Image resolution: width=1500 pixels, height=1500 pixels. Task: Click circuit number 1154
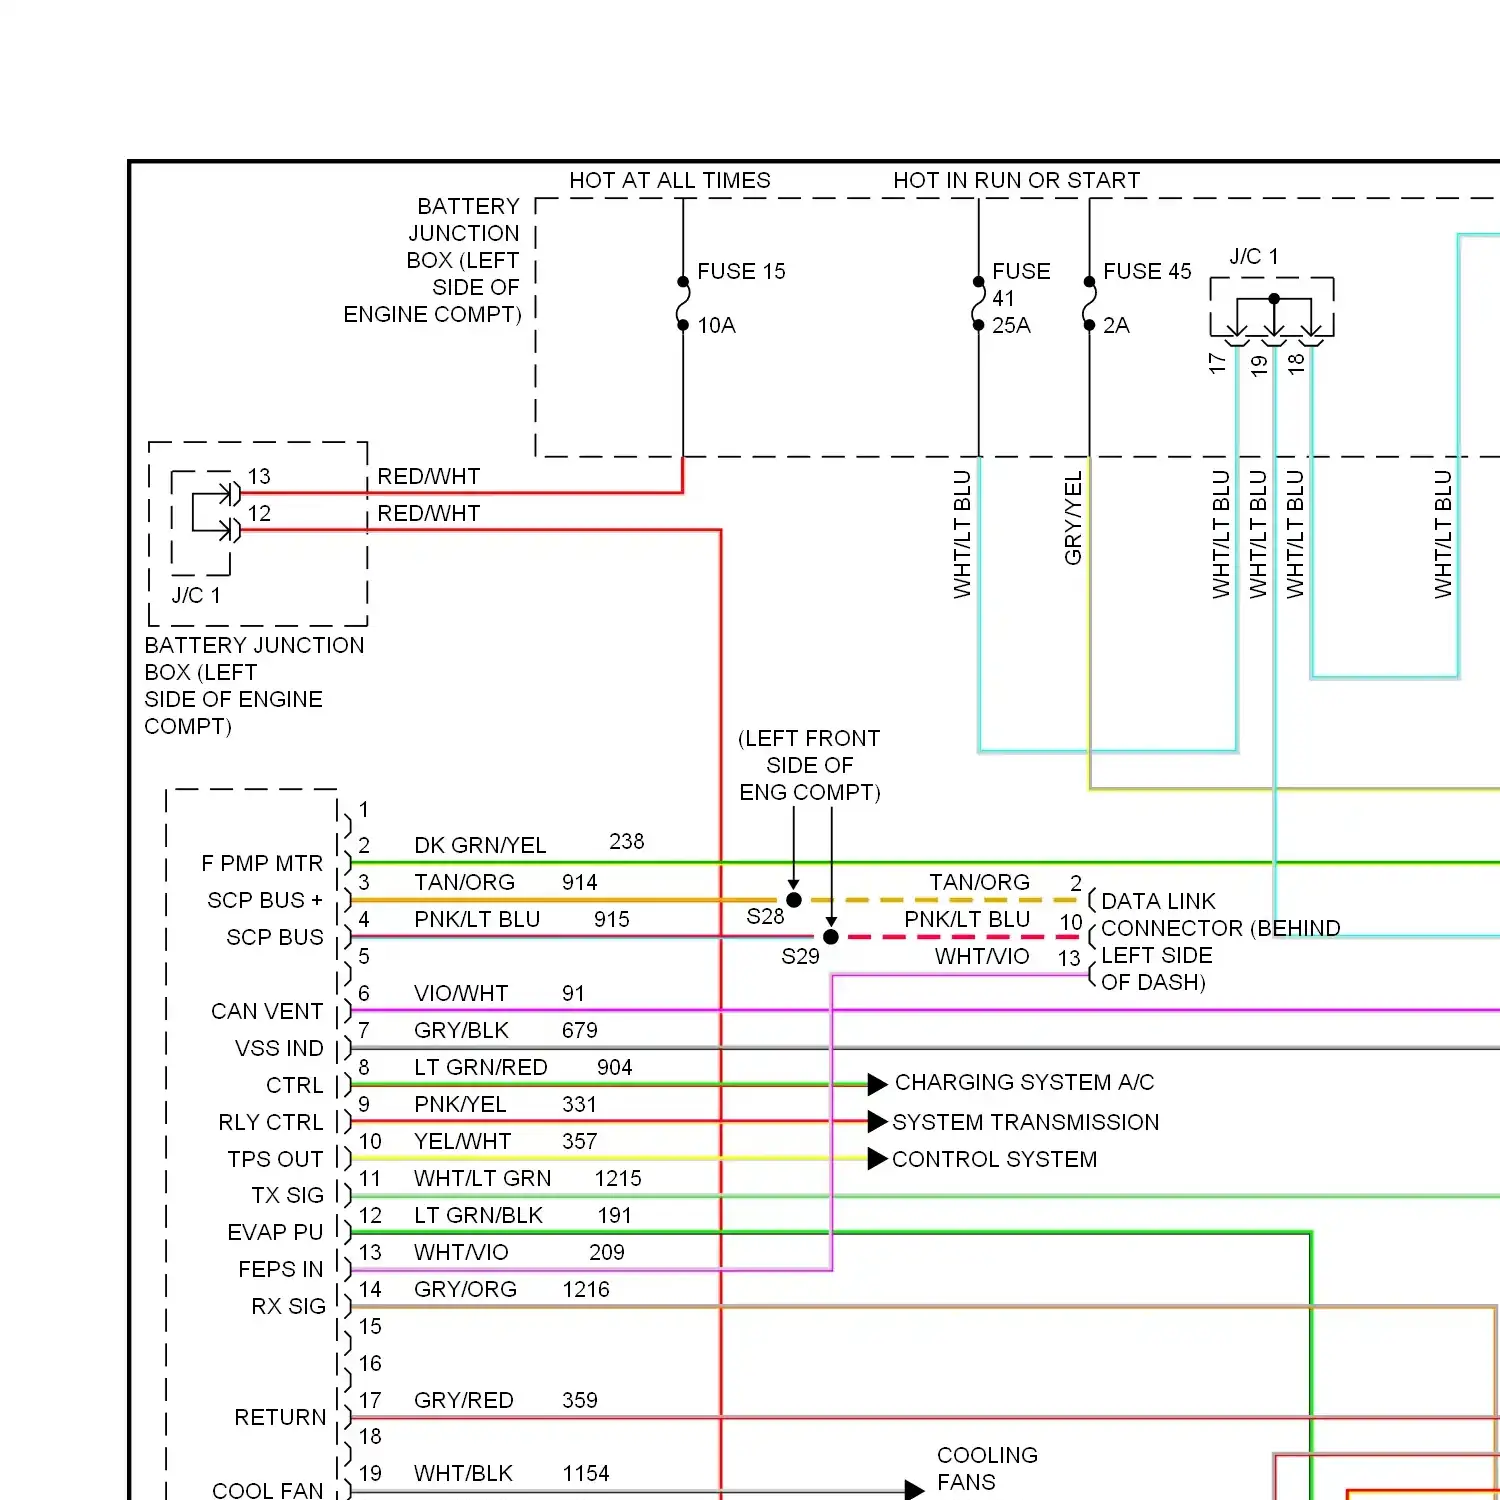pos(586,1473)
